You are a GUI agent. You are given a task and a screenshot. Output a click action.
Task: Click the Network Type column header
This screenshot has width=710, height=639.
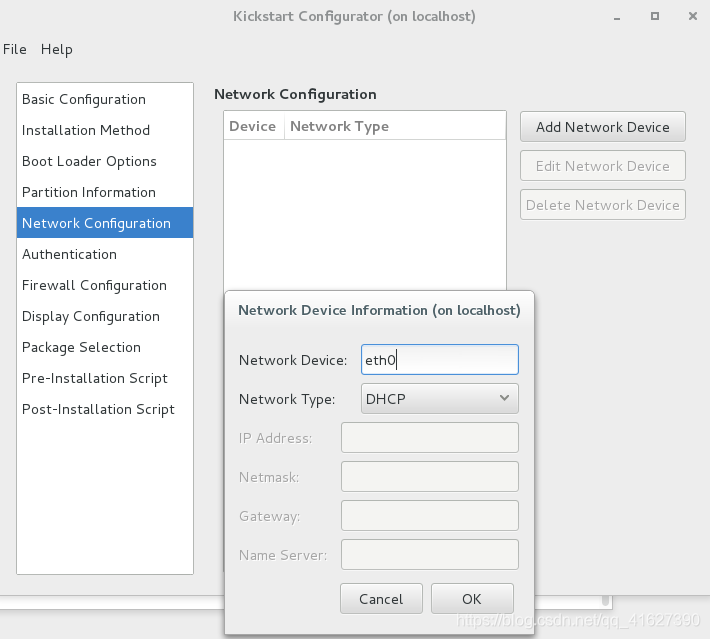click(395, 126)
